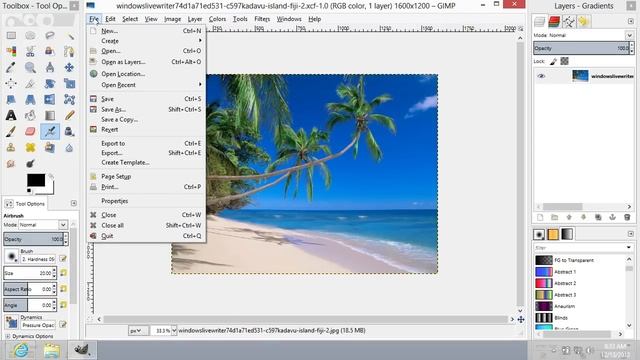The image size is (640, 360).
Task: Select the Scissors Select tool
Action: click(x=30, y=51)
